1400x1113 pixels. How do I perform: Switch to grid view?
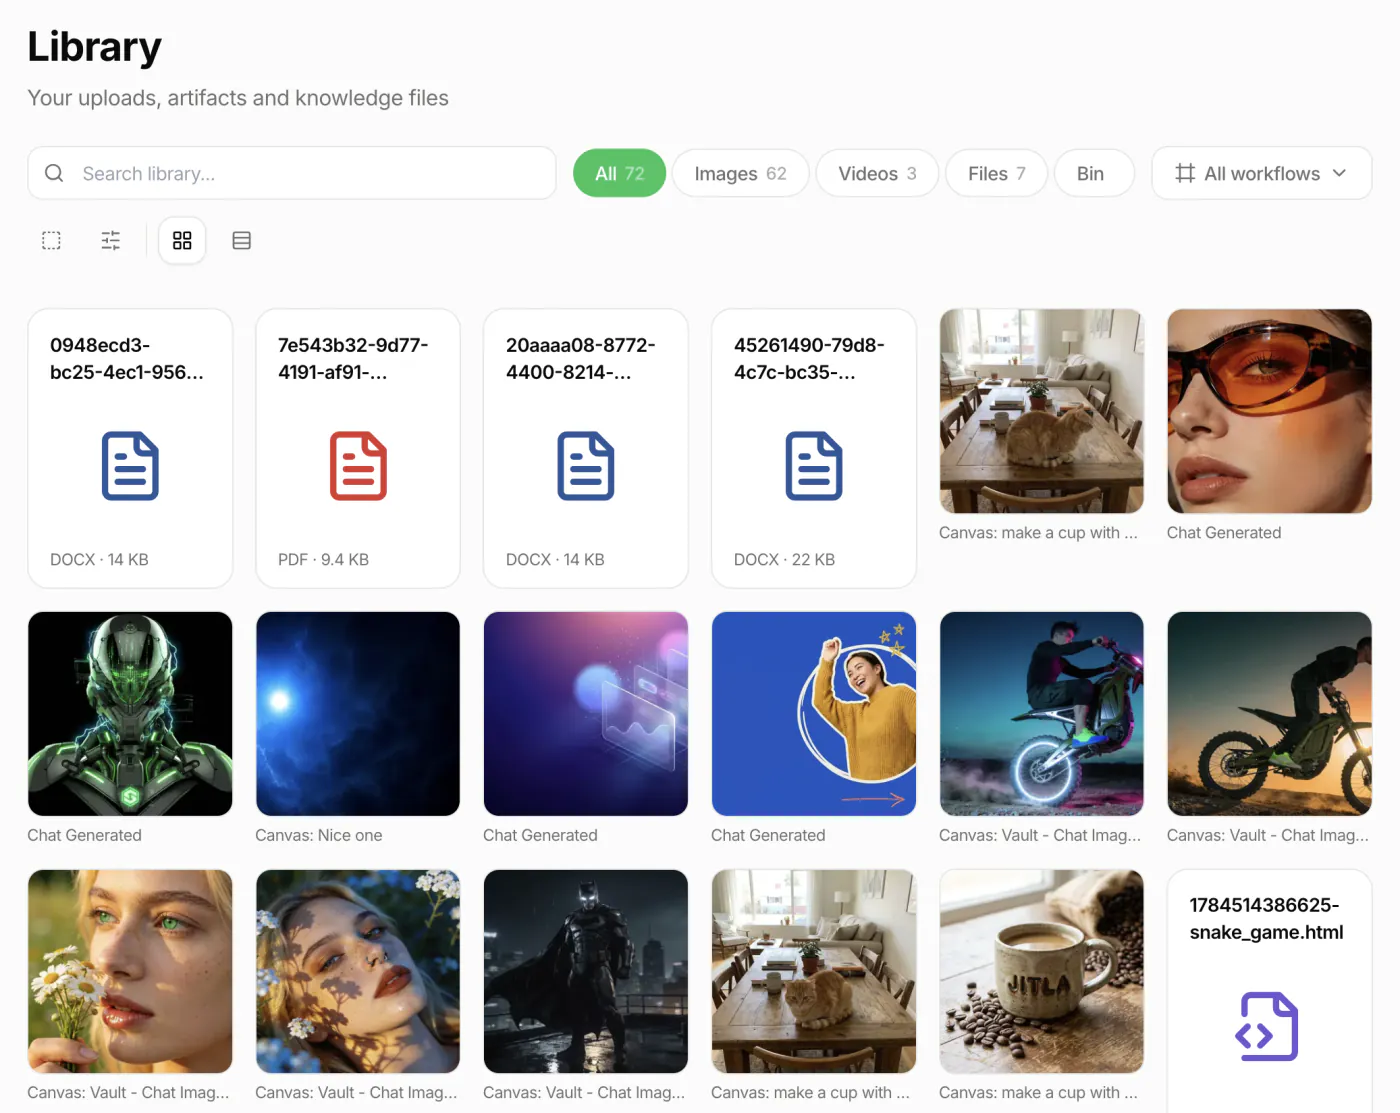click(x=182, y=240)
